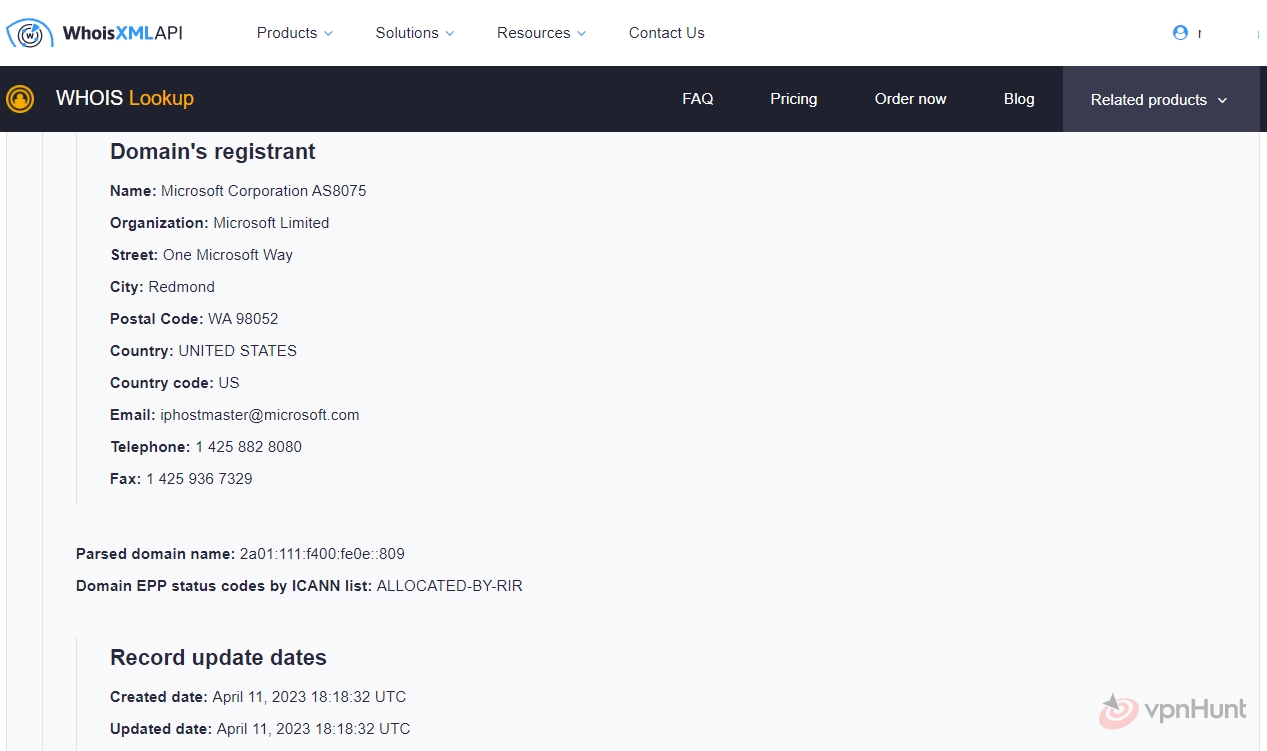Select the name Microsoft Corporation AS8075

(x=264, y=191)
